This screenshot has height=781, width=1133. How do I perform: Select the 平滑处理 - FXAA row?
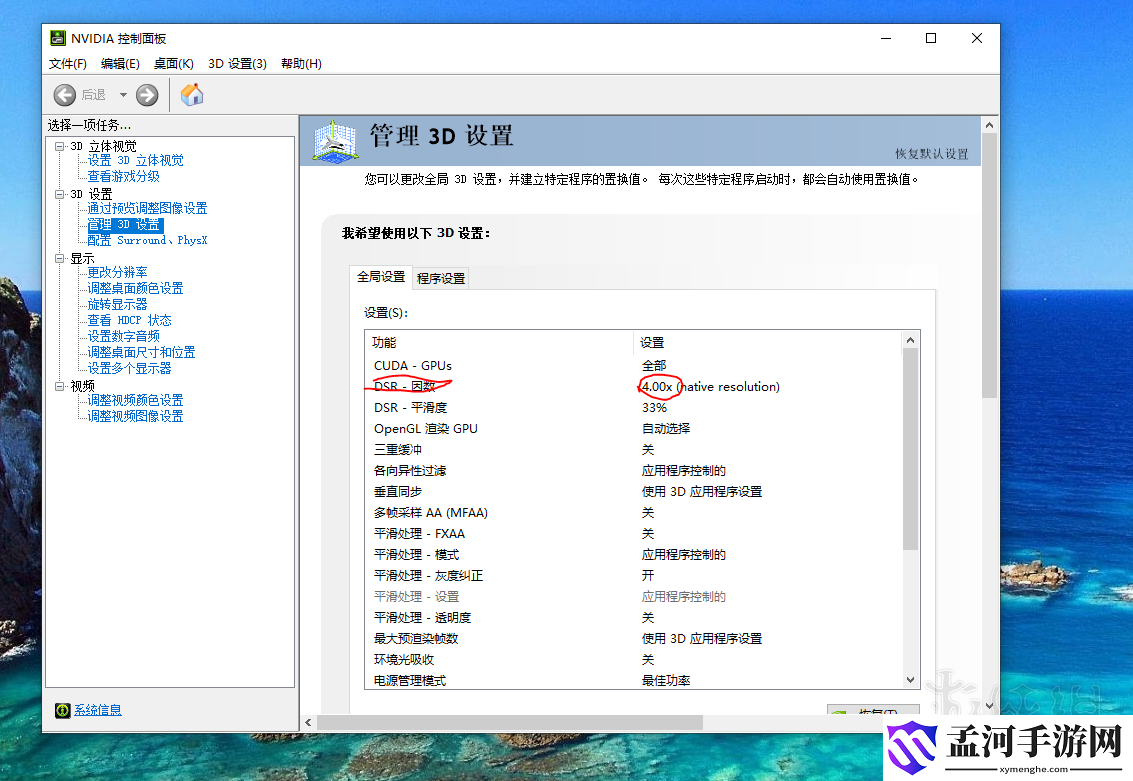click(634, 533)
